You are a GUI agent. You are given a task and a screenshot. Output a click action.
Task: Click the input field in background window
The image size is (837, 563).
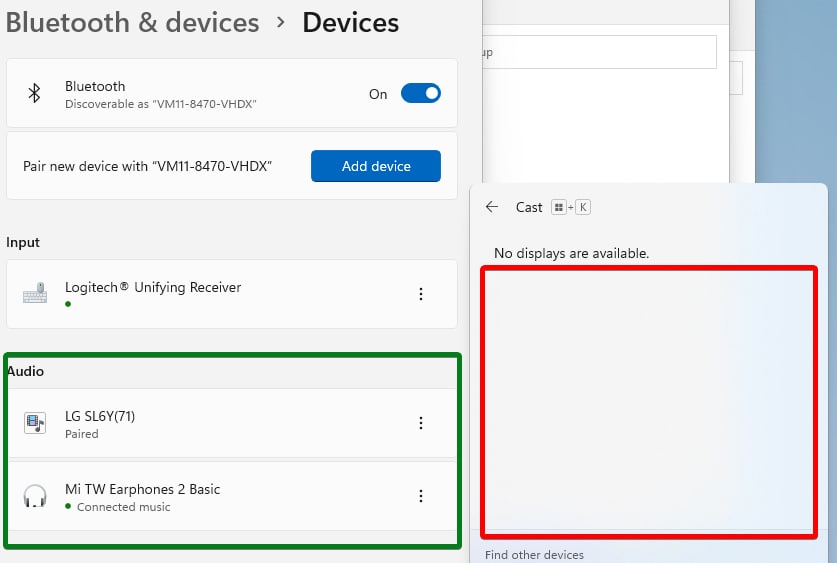(x=599, y=52)
